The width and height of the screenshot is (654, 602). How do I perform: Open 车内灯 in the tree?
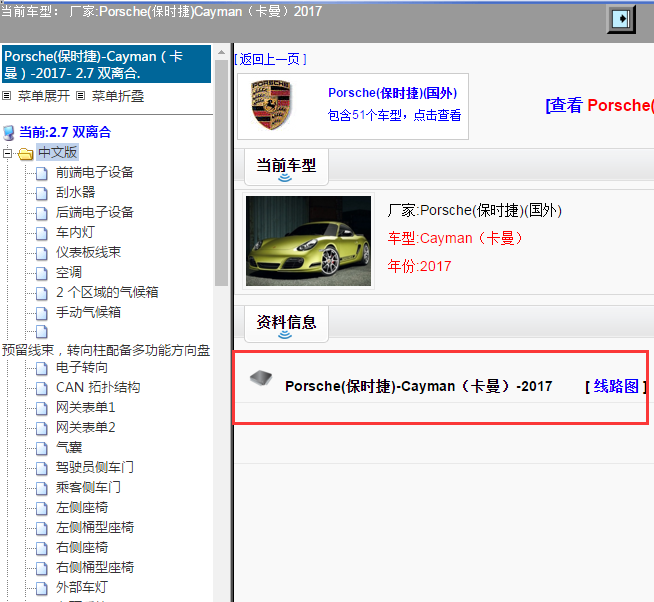tap(75, 232)
